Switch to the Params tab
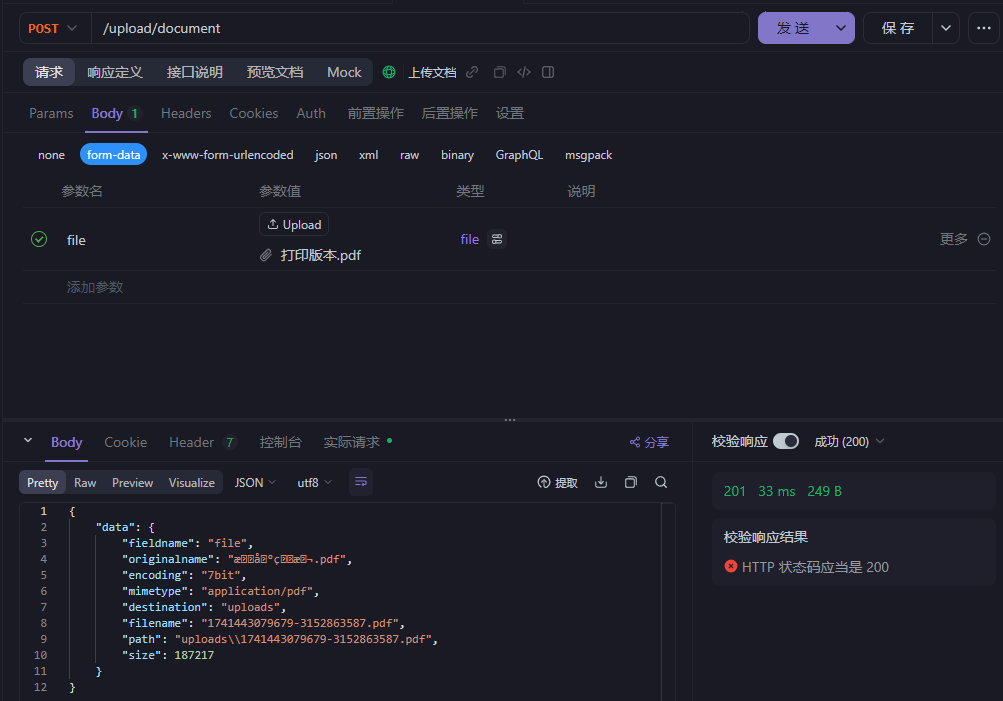 pos(51,113)
